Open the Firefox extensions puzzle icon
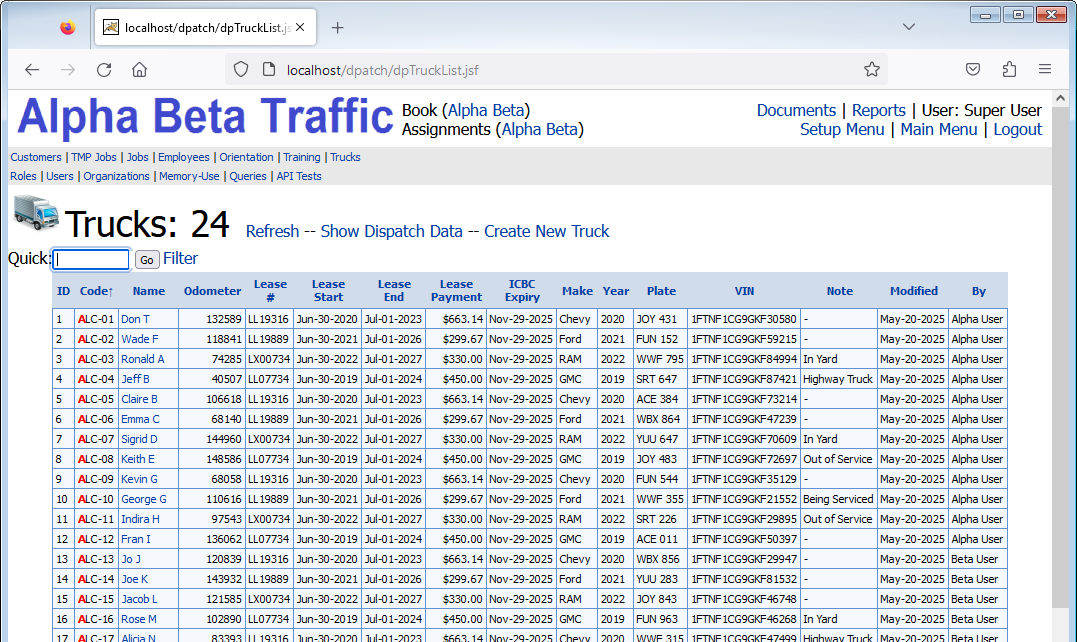The height and width of the screenshot is (642, 1077). 1008,70
